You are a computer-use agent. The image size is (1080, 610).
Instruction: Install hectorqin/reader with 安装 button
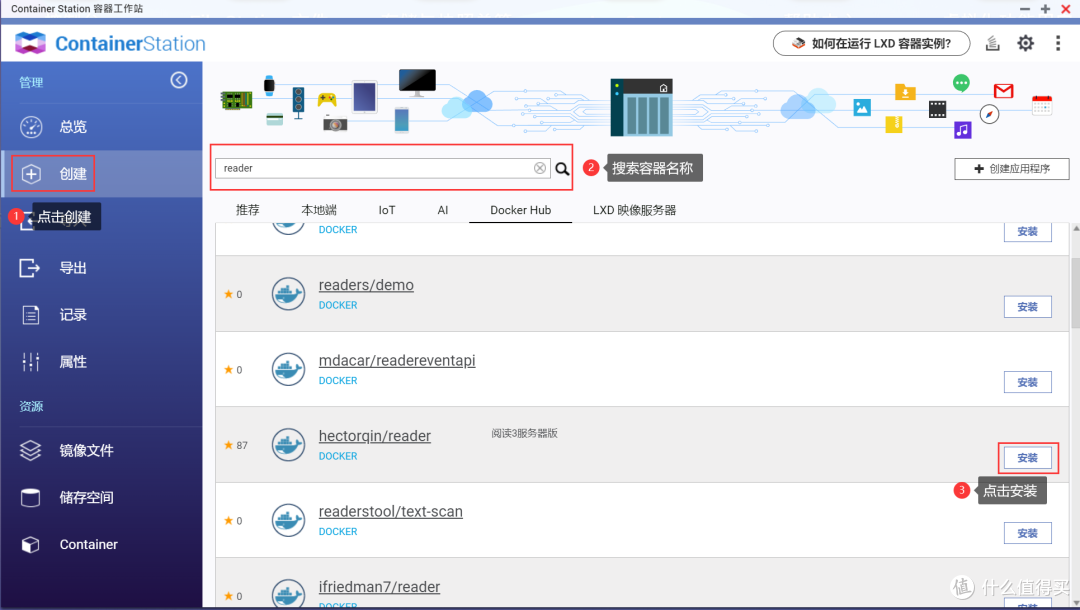tap(1028, 458)
